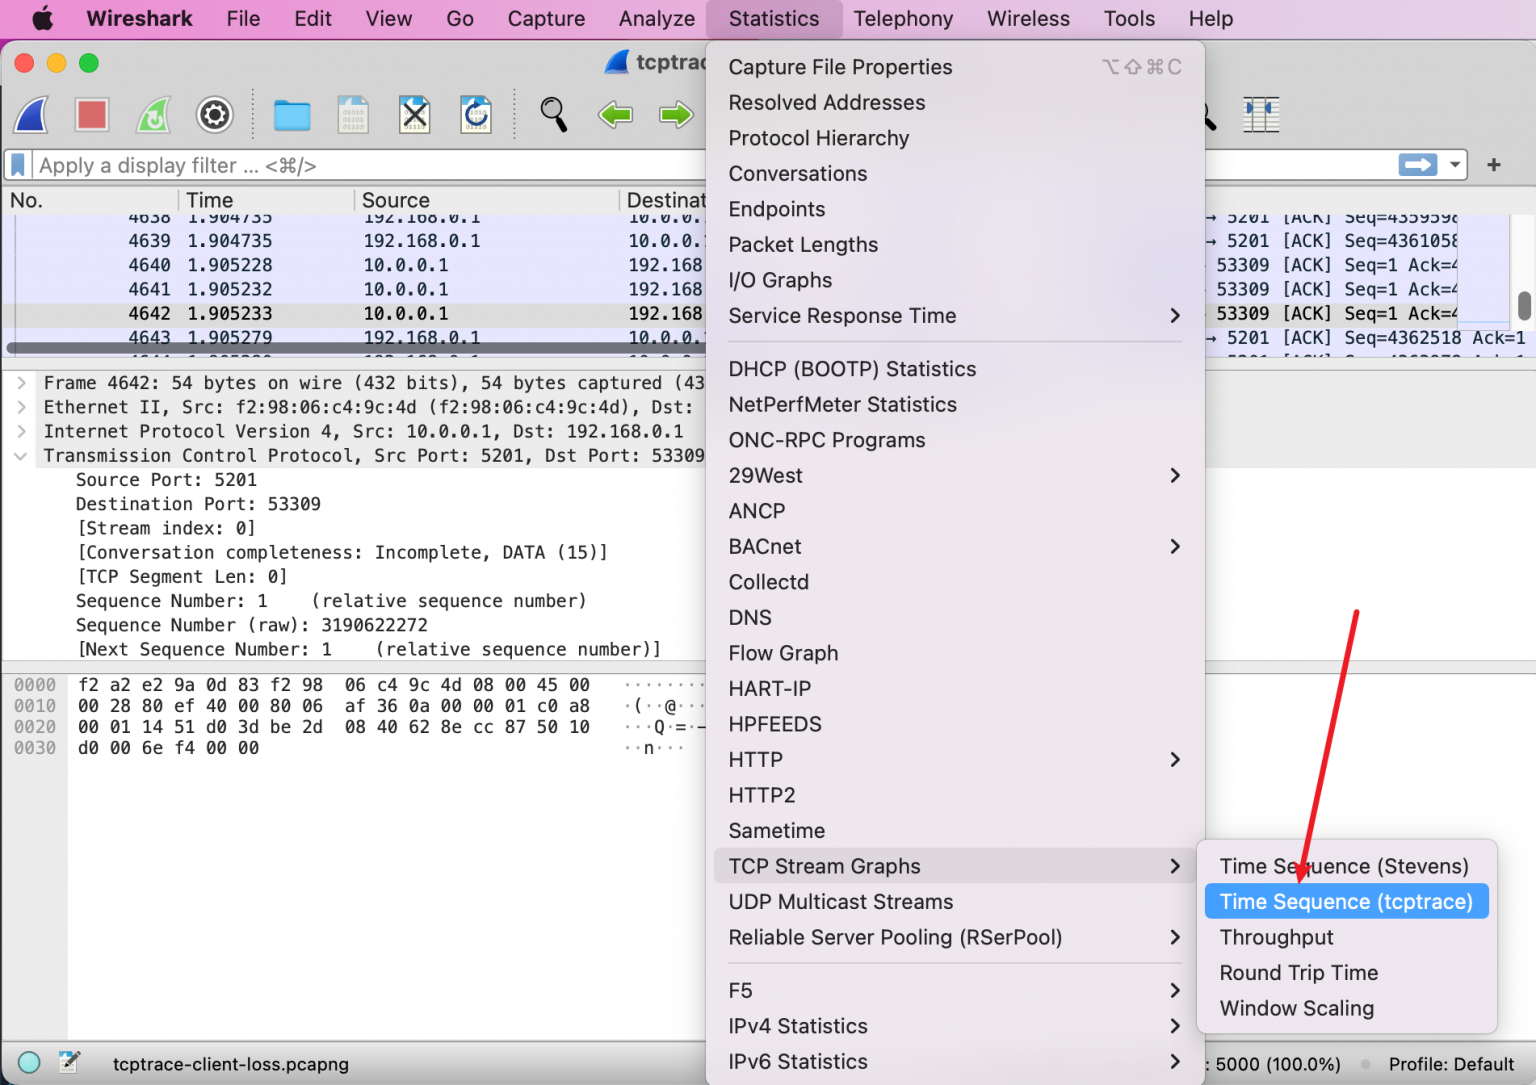This screenshot has height=1085, width=1536.
Task: Open the Telephony menu
Action: point(903,18)
